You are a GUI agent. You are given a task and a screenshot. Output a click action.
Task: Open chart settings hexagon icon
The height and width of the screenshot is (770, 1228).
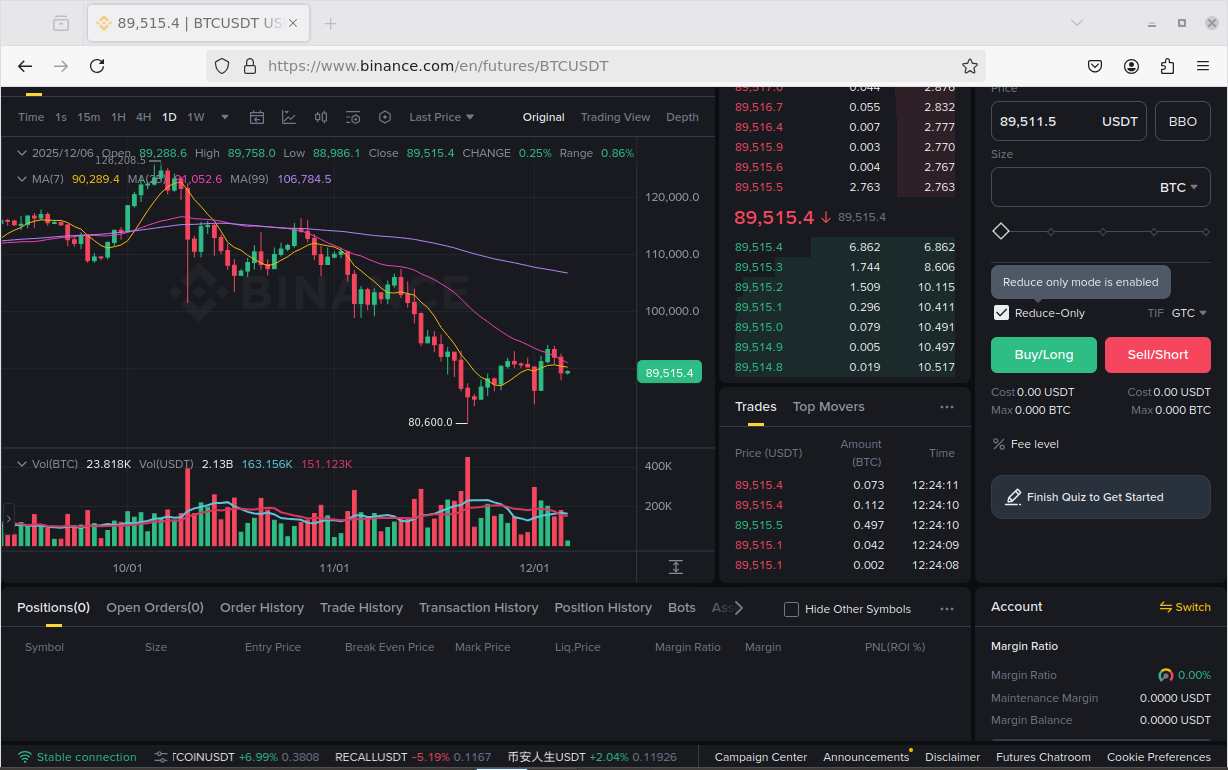[x=385, y=117]
